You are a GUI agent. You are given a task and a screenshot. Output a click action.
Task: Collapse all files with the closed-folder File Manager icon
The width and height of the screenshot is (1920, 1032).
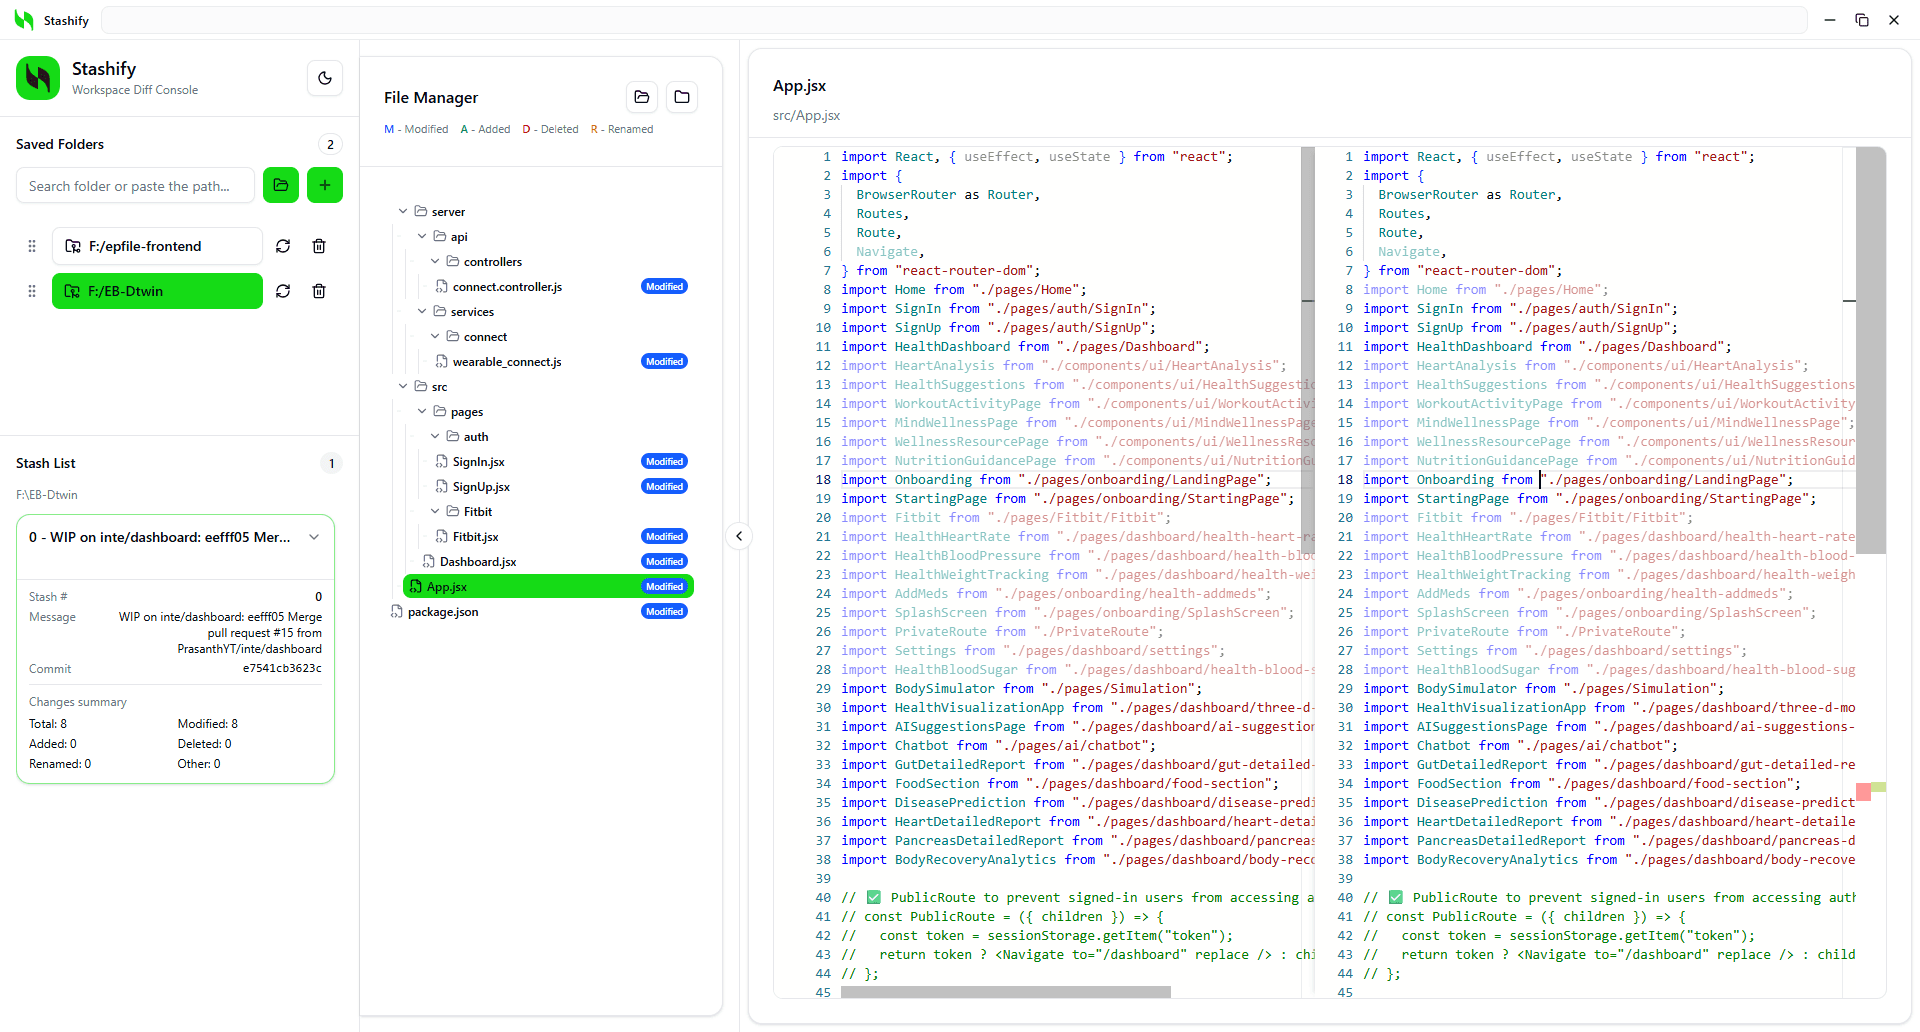click(x=681, y=96)
